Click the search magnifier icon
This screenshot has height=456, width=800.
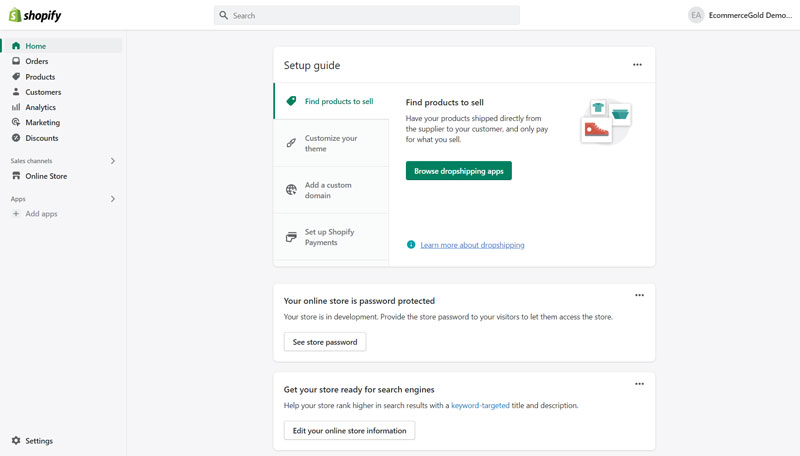223,15
